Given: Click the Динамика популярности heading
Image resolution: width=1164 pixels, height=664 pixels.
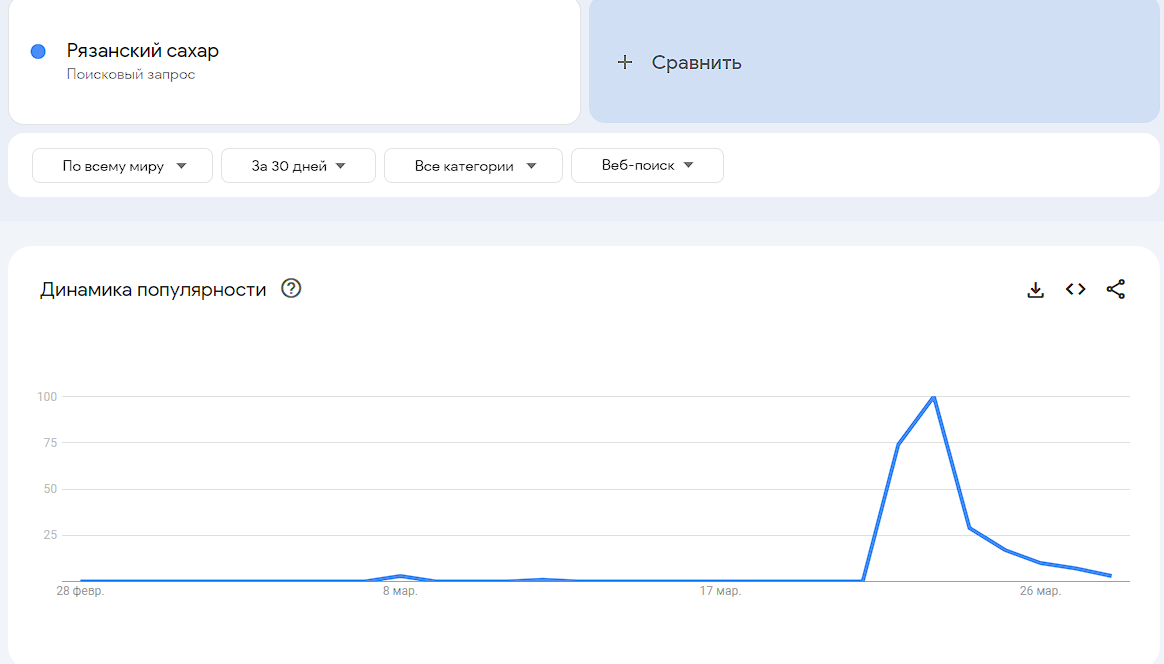Looking at the screenshot, I should click(153, 290).
